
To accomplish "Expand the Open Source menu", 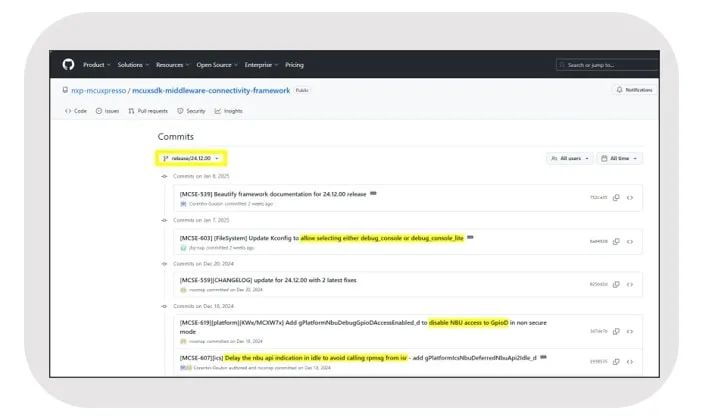I will [x=217, y=65].
